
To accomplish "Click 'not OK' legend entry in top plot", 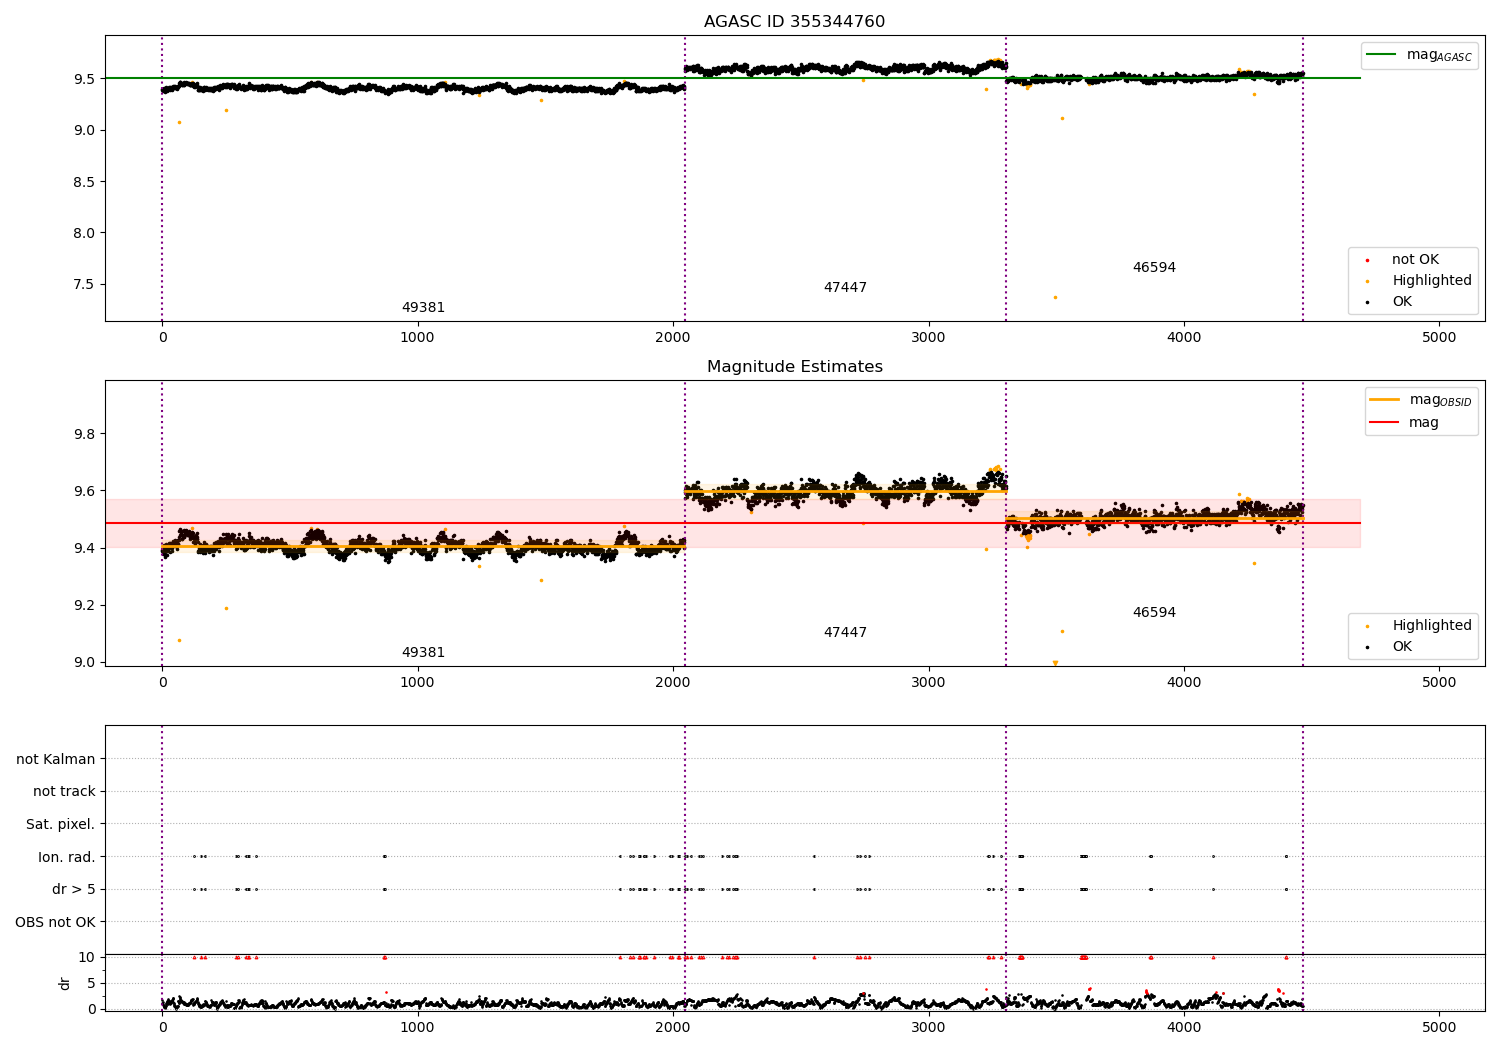I will [x=1415, y=260].
